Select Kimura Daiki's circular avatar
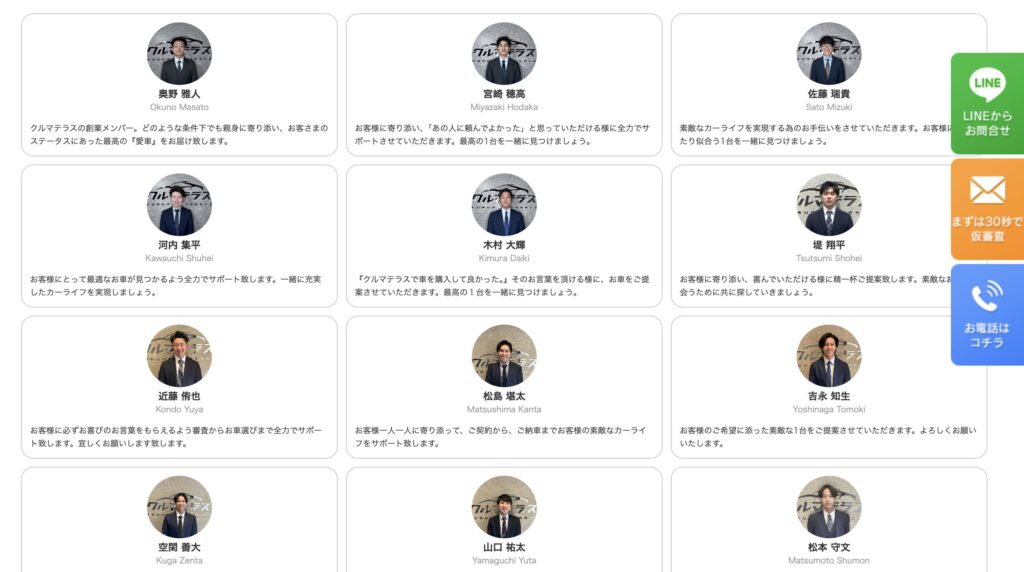 click(x=504, y=204)
